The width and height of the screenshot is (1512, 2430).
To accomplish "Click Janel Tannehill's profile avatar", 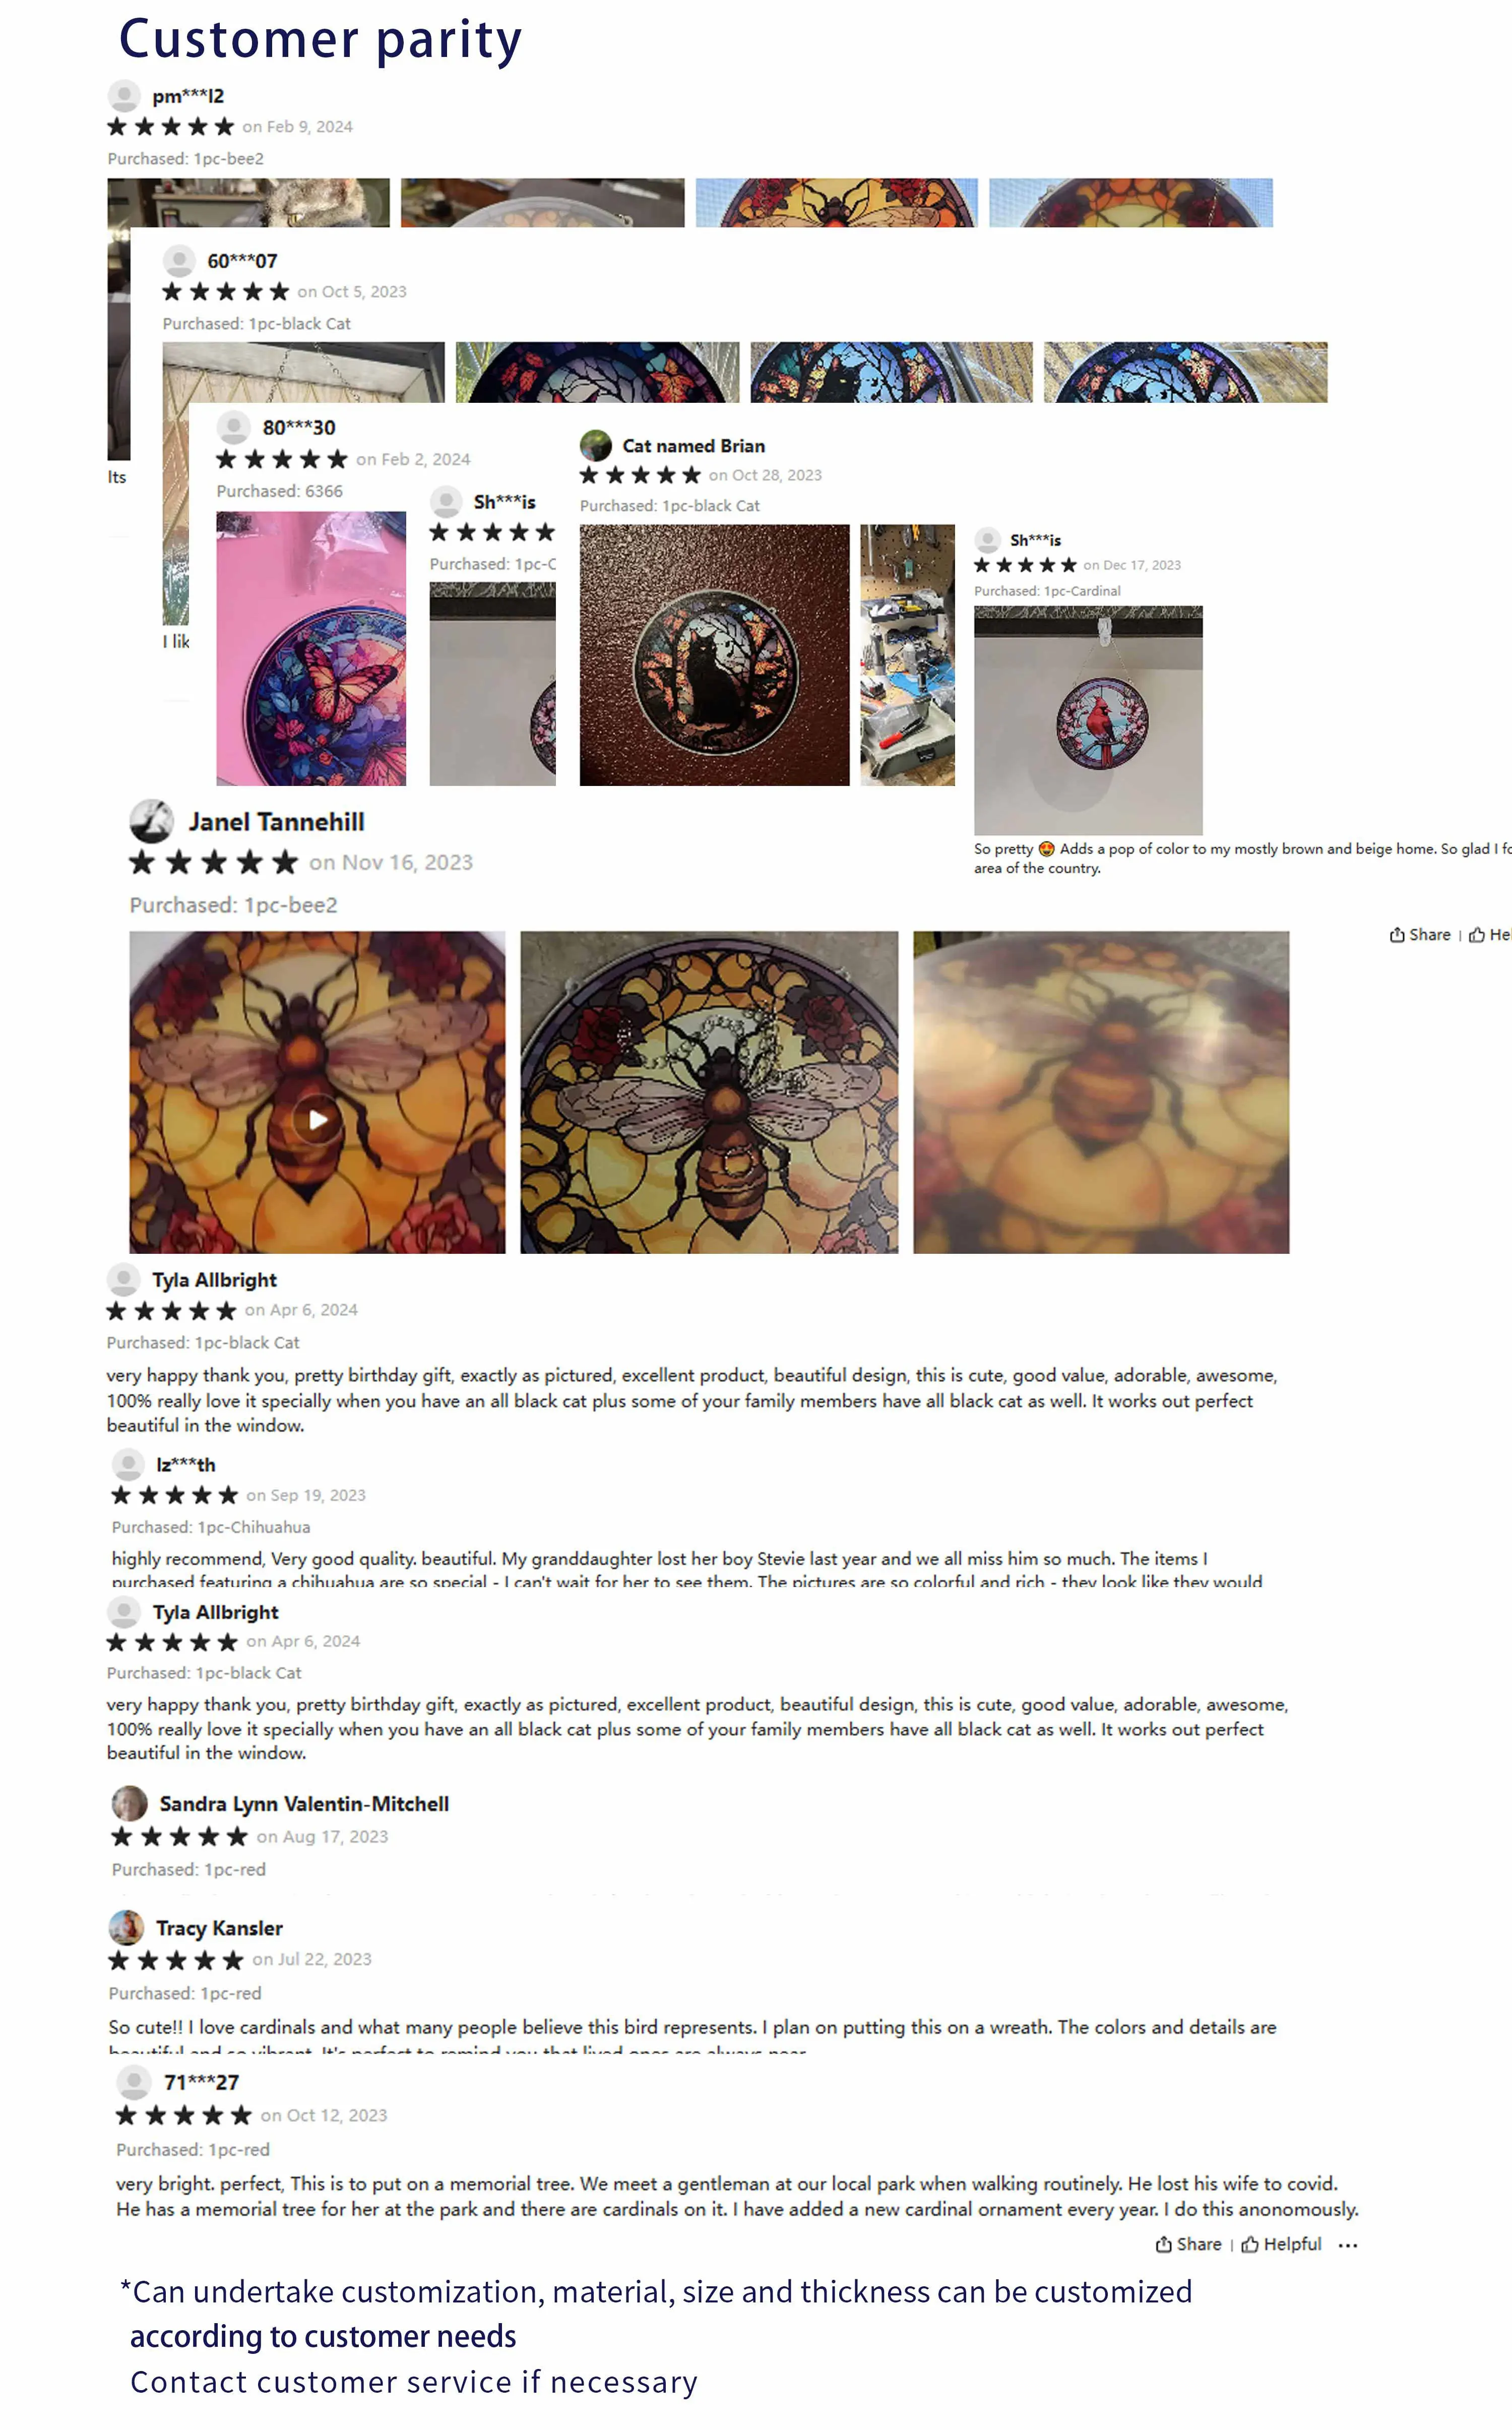I will (152, 821).
